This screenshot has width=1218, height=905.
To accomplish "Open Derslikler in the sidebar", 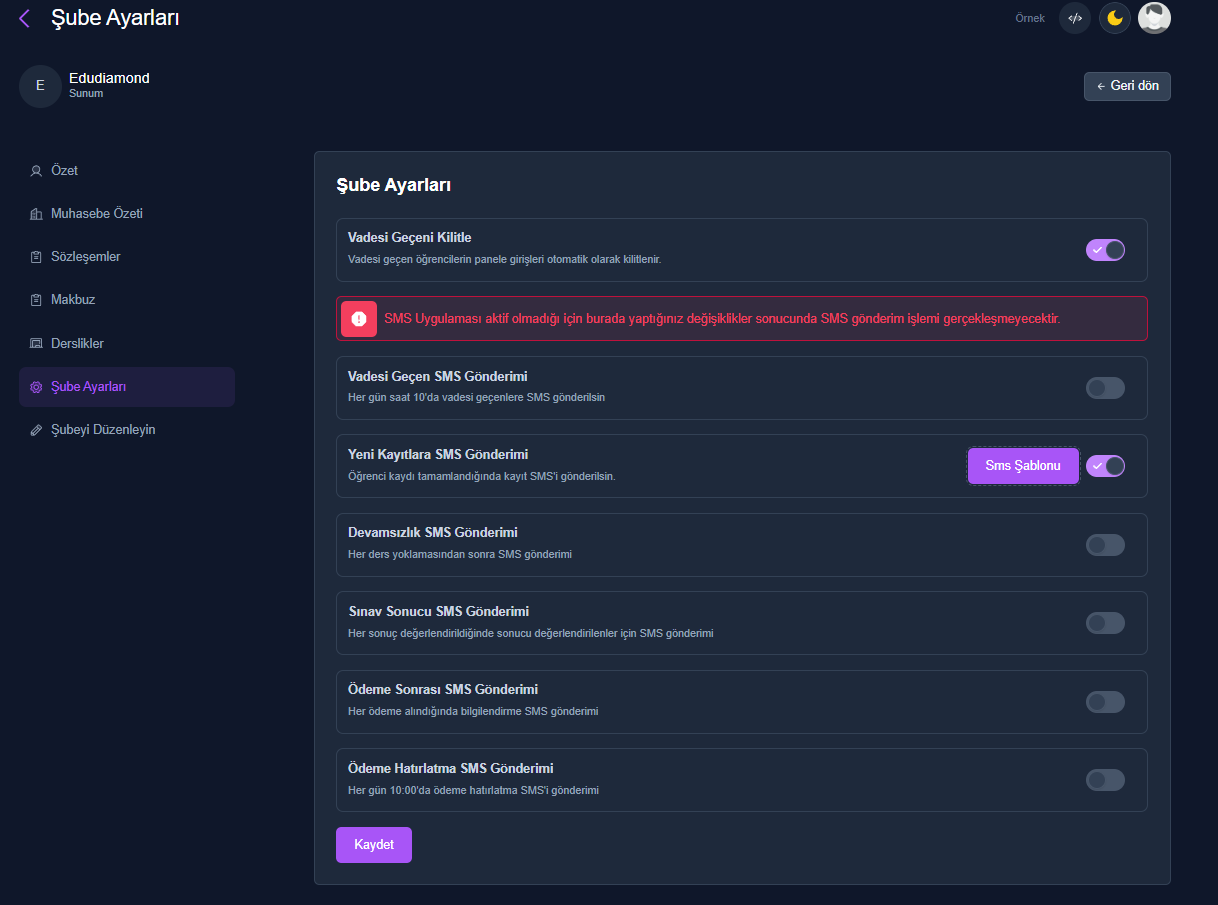I will (127, 344).
